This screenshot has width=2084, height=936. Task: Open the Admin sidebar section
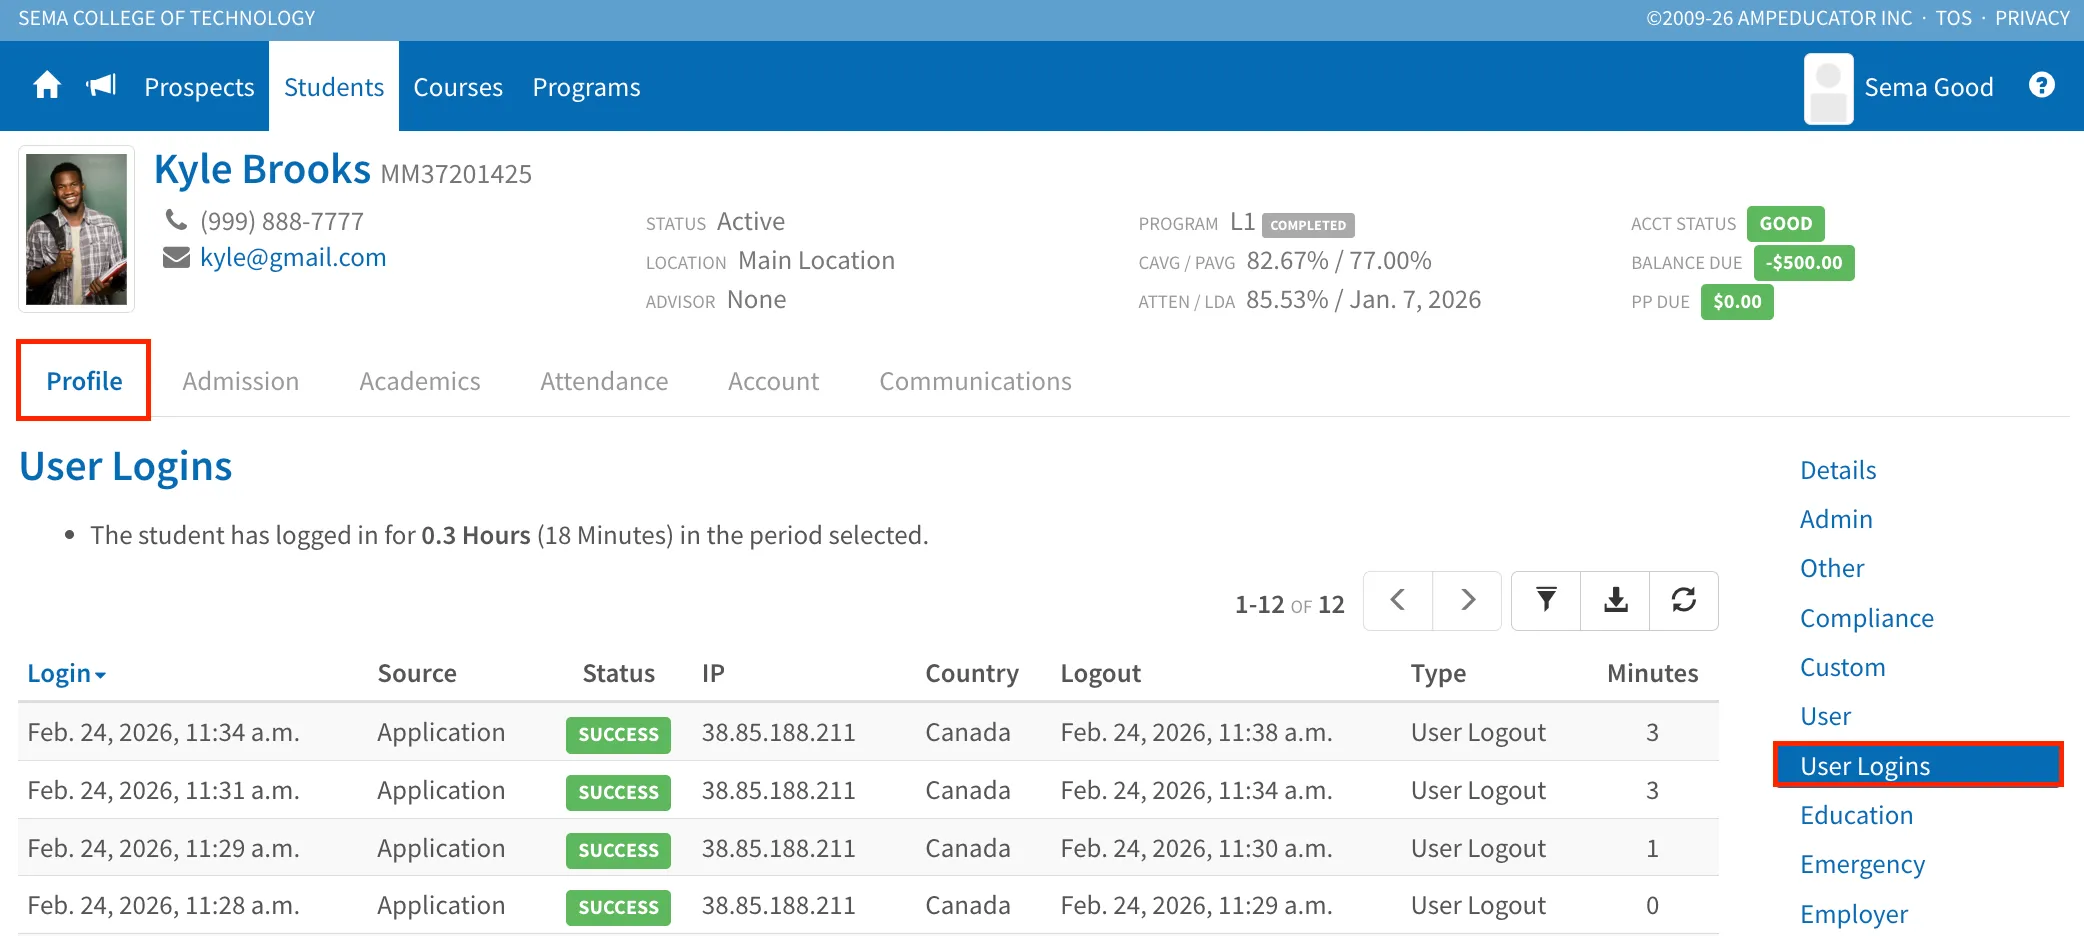tap(1836, 519)
